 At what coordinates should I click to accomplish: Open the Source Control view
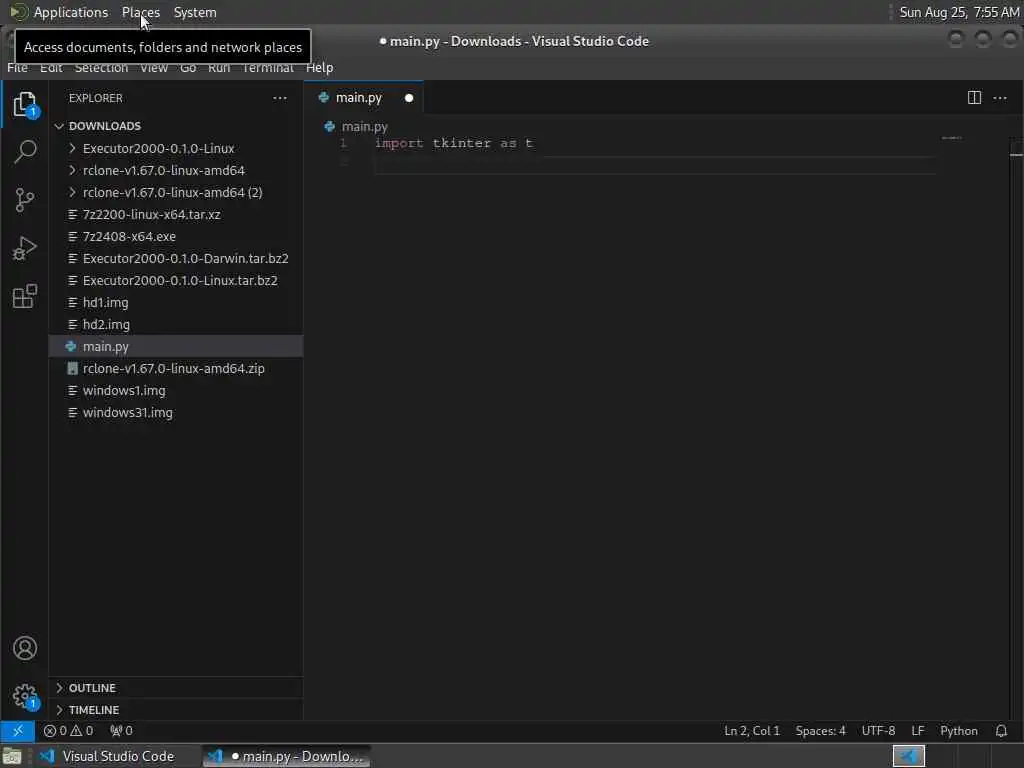[x=25, y=200]
